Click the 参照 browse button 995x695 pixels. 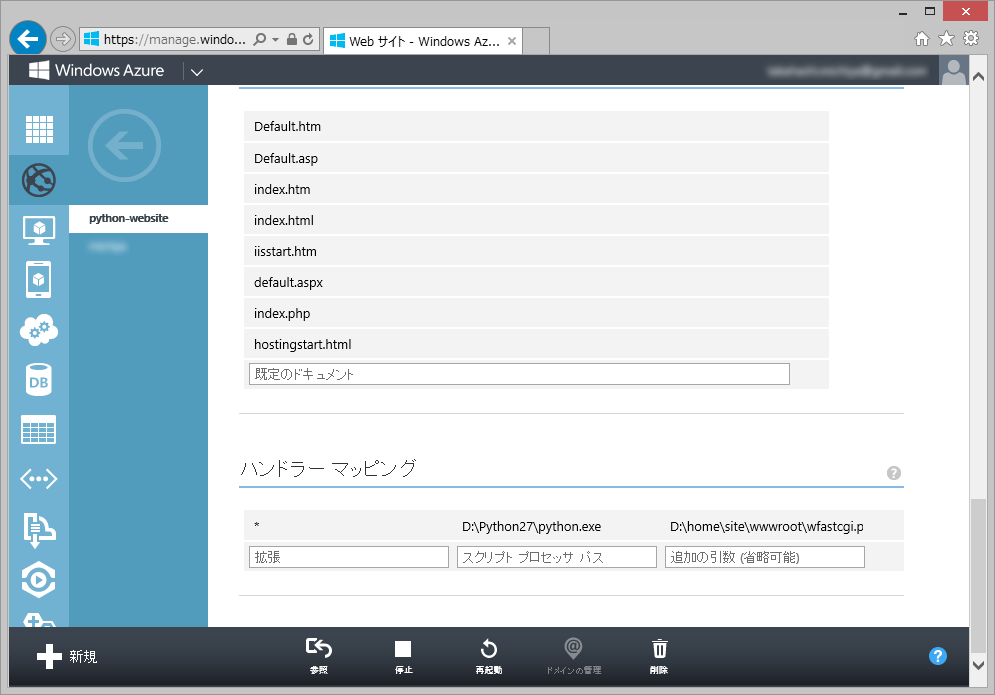[x=318, y=655]
